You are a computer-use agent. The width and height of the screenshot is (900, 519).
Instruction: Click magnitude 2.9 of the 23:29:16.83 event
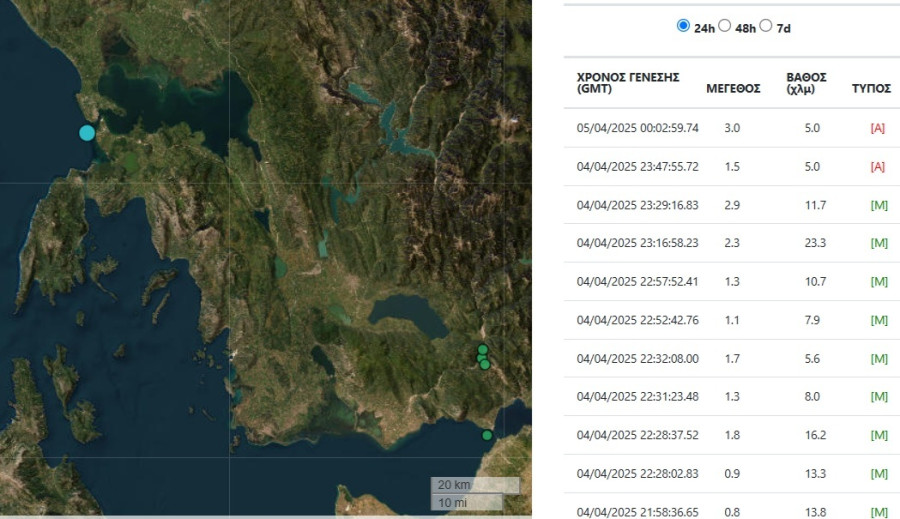coord(732,205)
